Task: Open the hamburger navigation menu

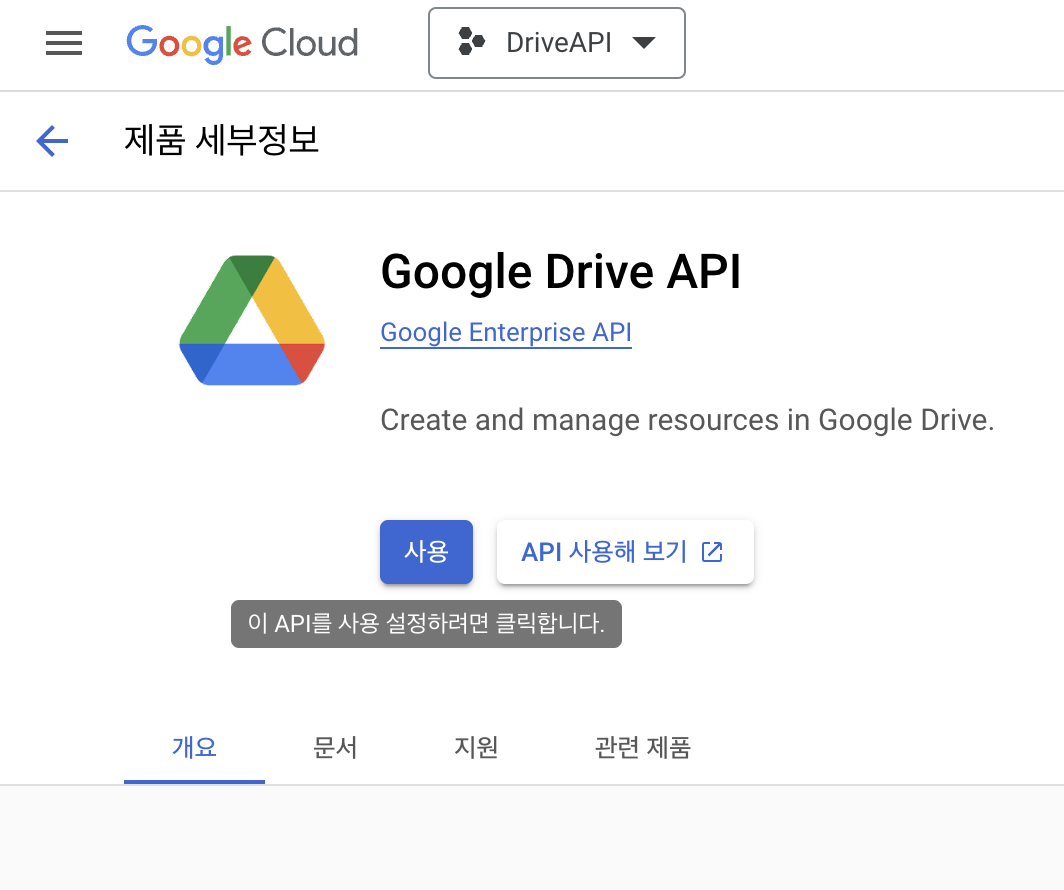Action: coord(64,43)
